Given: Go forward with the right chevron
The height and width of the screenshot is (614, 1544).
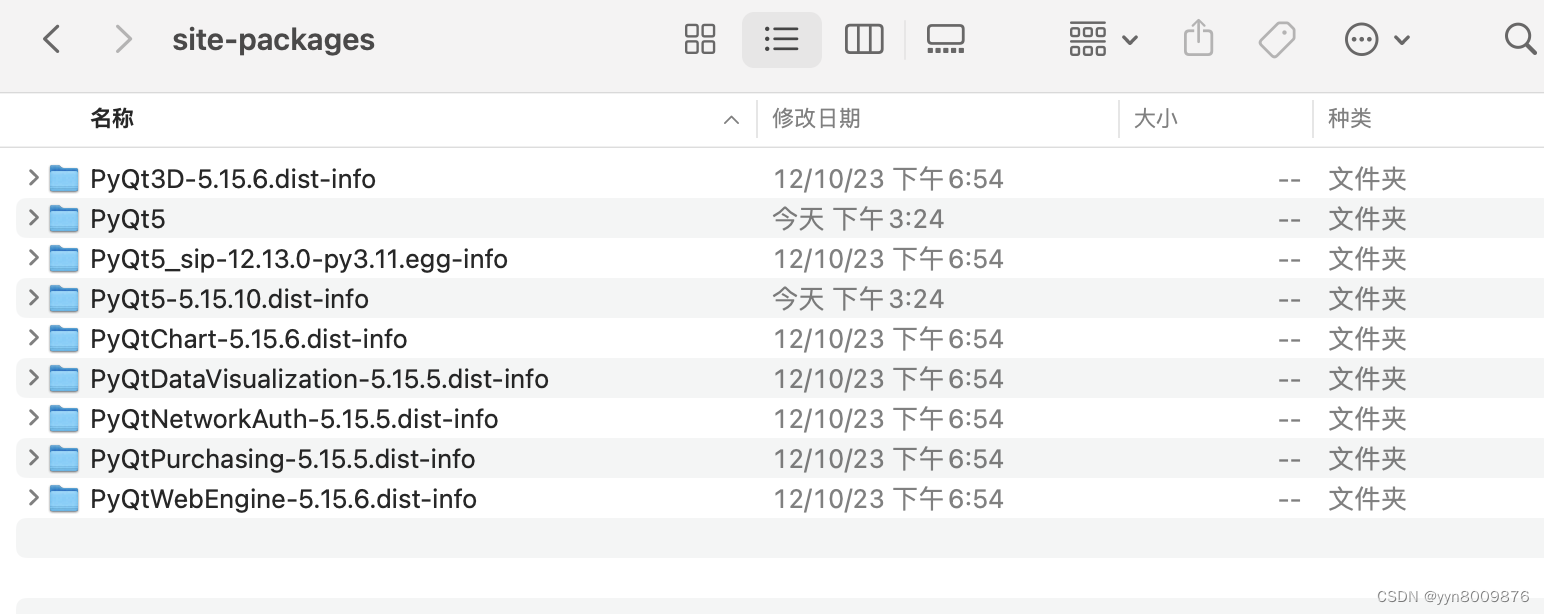Looking at the screenshot, I should coord(123,40).
